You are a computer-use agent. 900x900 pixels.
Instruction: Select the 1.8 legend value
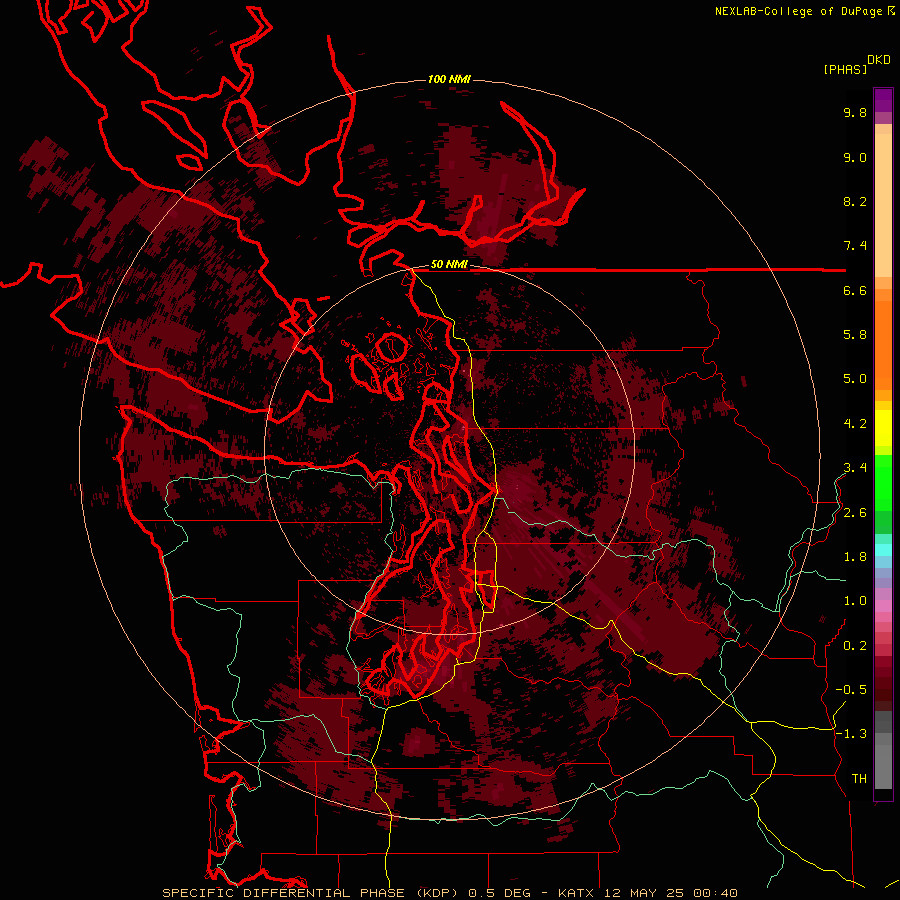click(855, 557)
